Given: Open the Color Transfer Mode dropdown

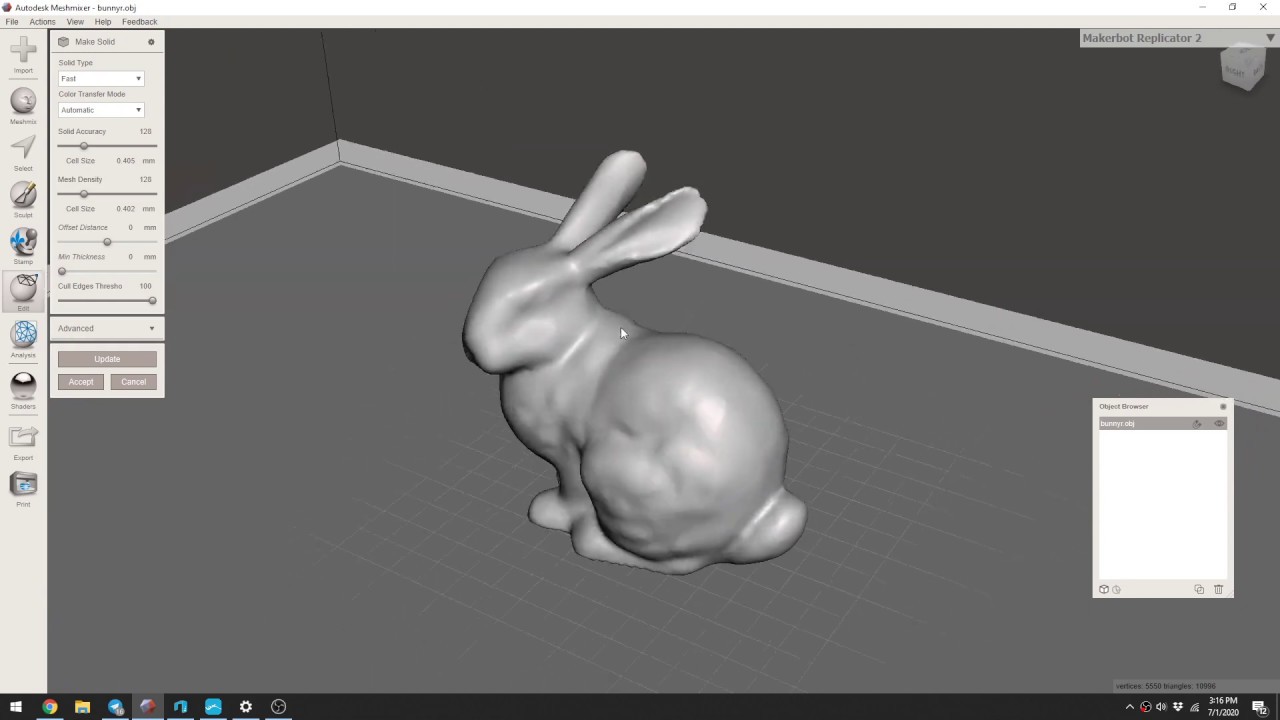Looking at the screenshot, I should 101,110.
